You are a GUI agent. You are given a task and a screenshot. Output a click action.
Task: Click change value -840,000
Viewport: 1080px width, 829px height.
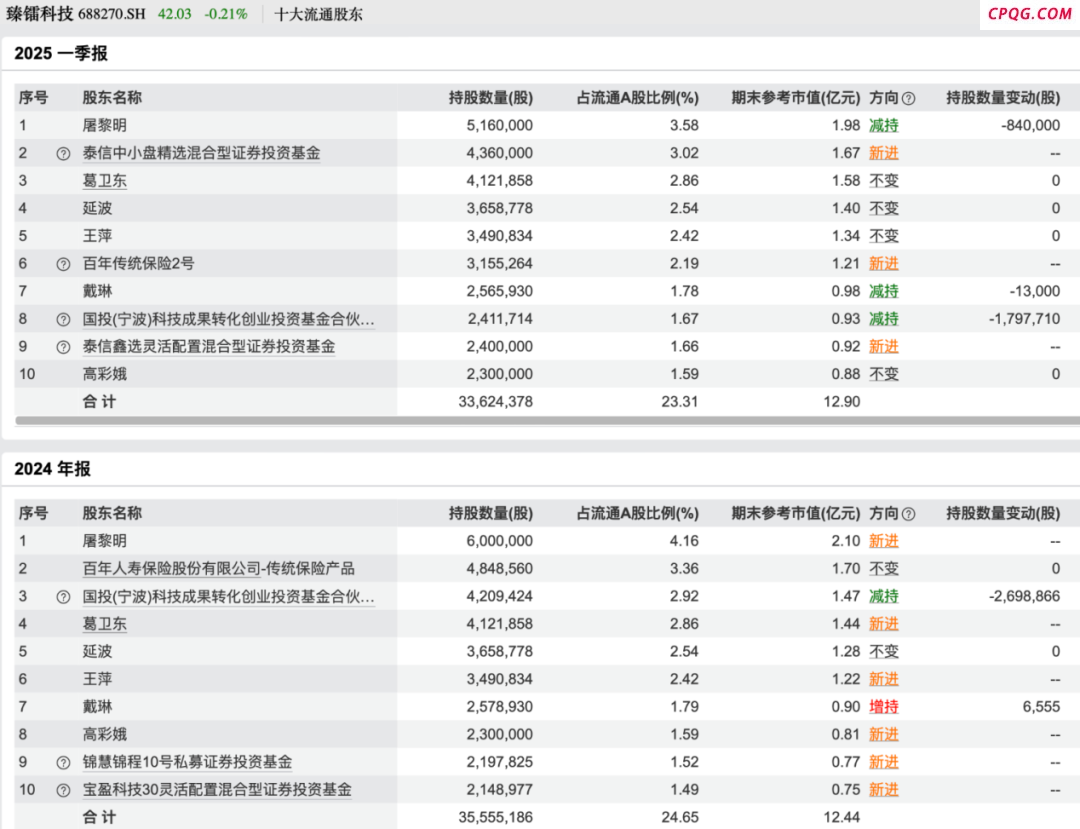pyautogui.click(x=1030, y=125)
